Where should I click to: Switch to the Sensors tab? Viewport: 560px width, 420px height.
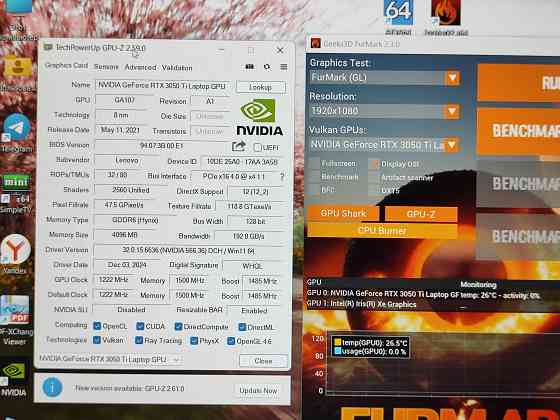106,67
